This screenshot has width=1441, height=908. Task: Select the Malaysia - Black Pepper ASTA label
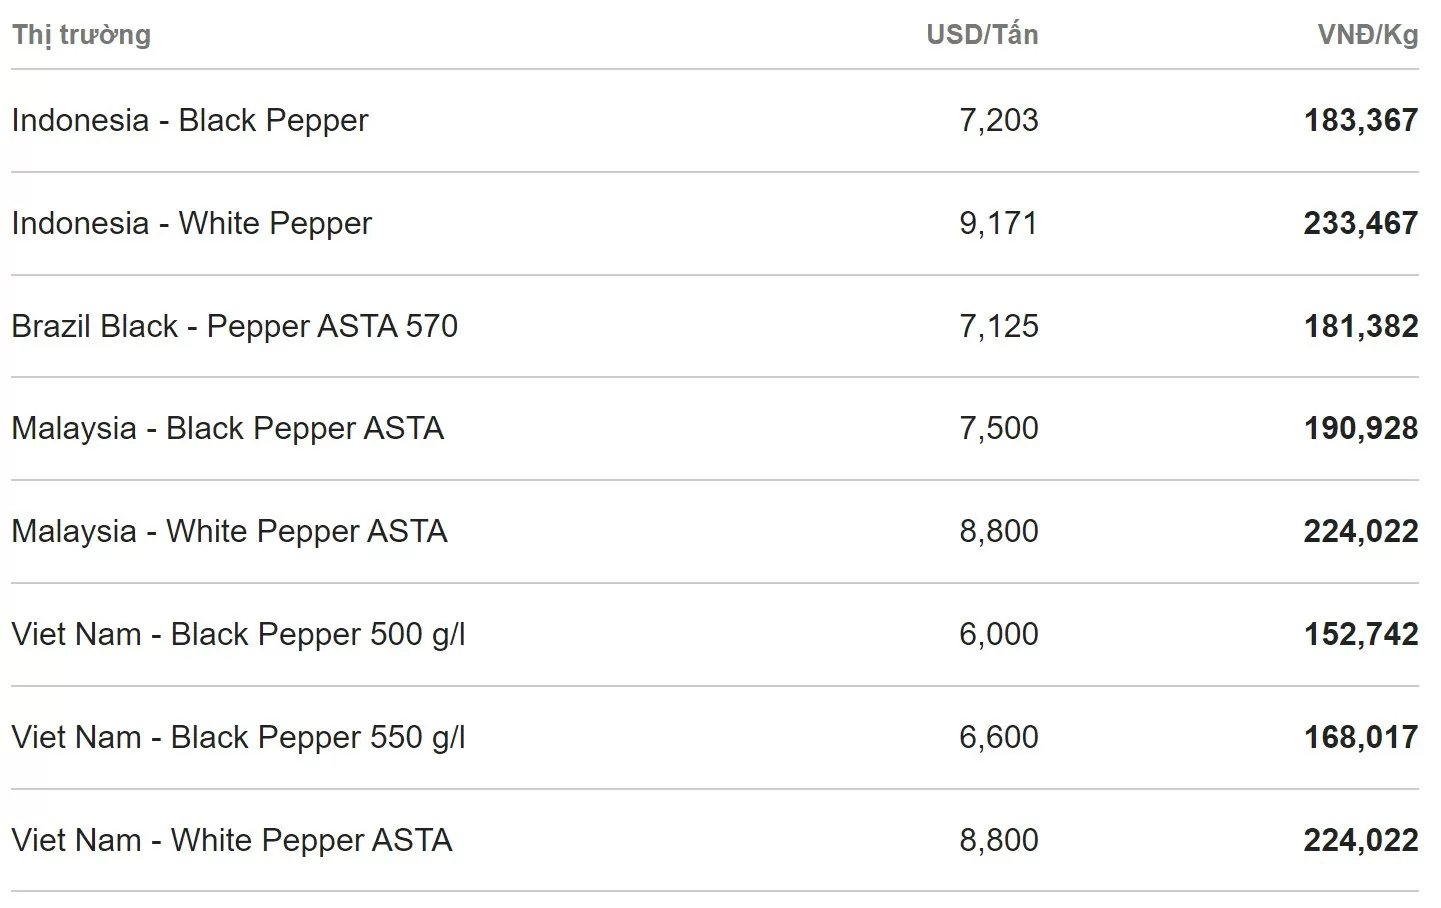click(x=227, y=428)
